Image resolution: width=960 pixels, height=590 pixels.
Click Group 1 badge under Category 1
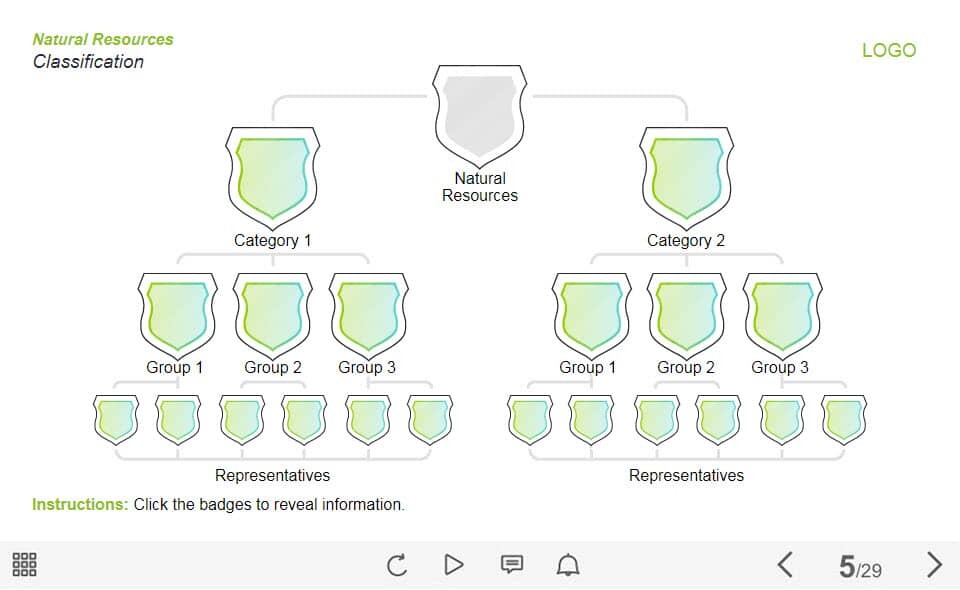click(x=176, y=313)
